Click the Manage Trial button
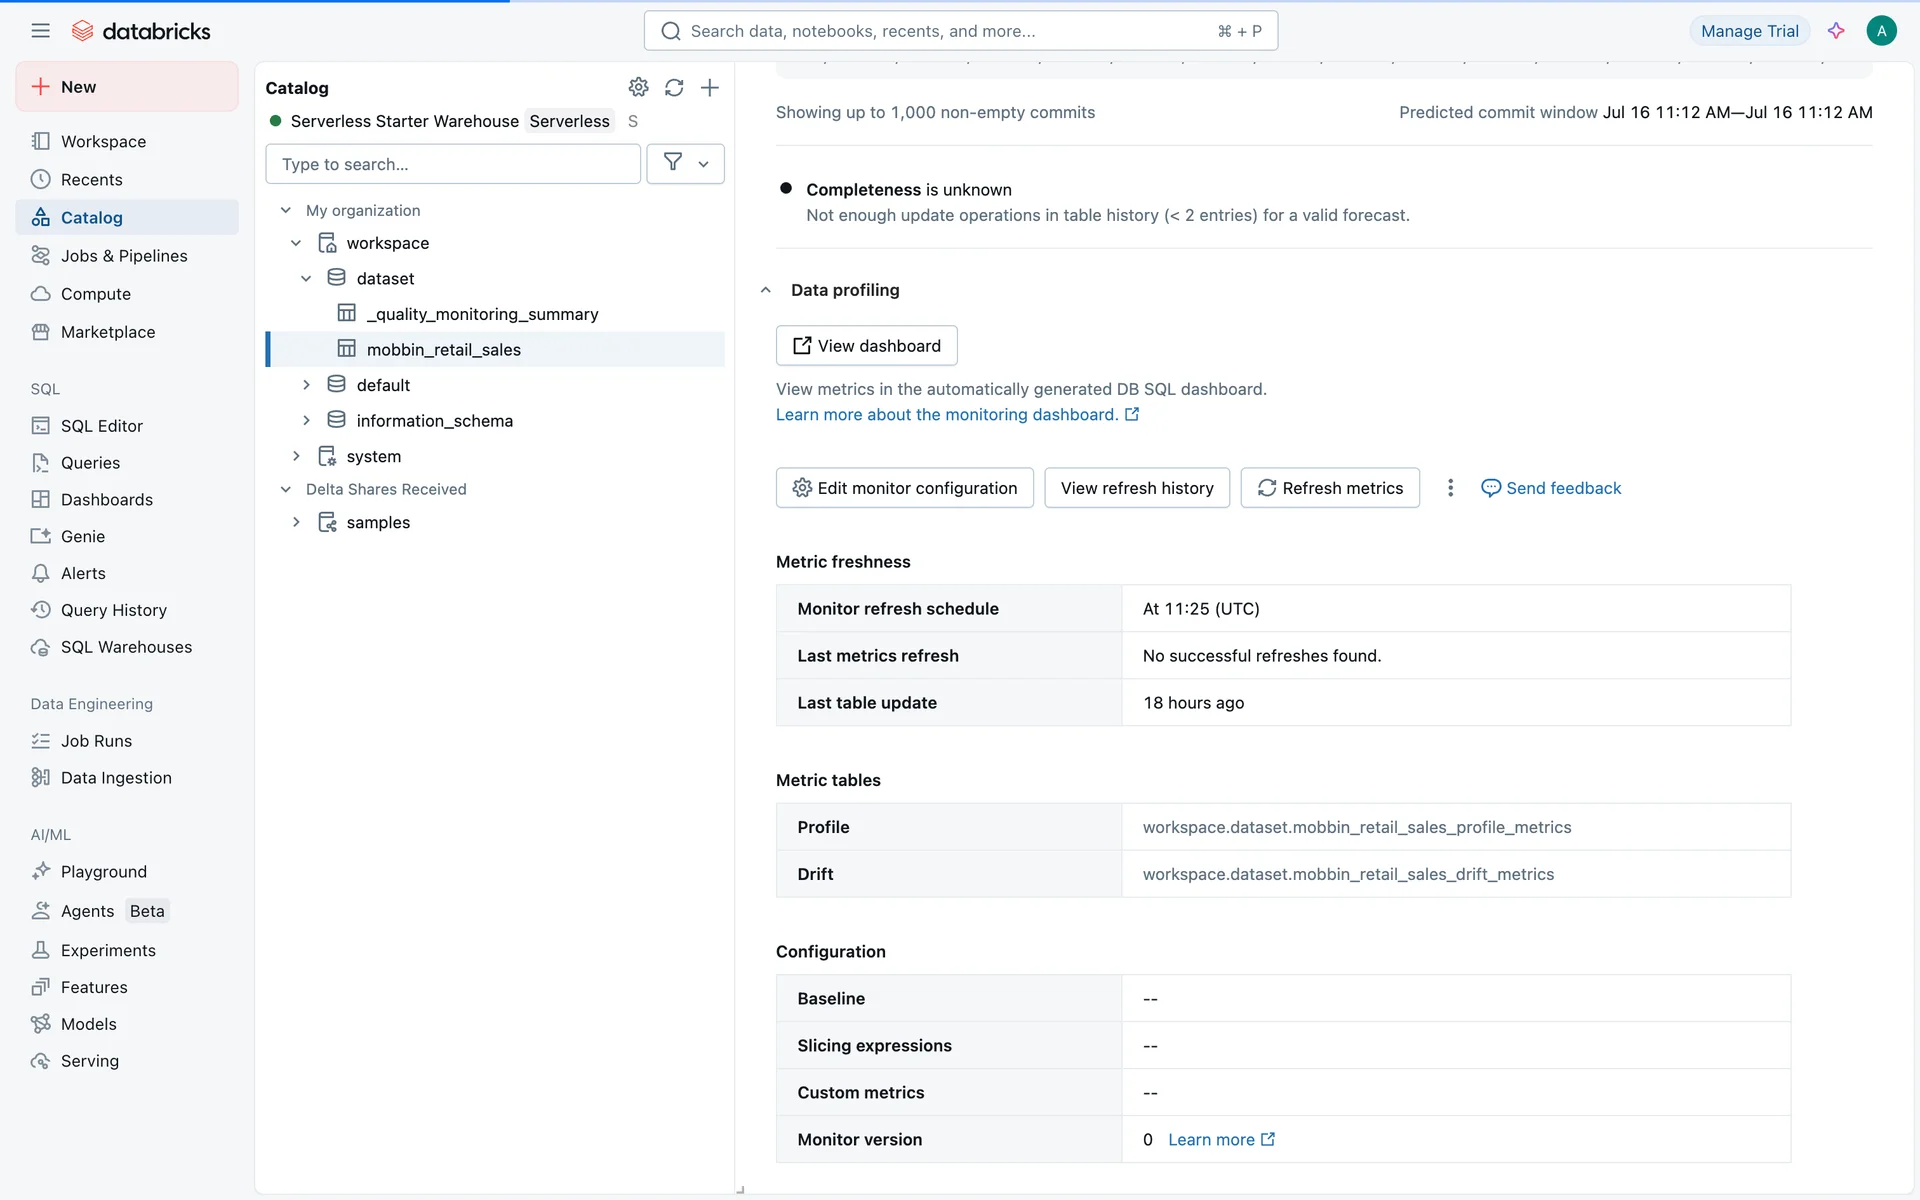Viewport: 1920px width, 1200px height. pyautogui.click(x=1749, y=31)
